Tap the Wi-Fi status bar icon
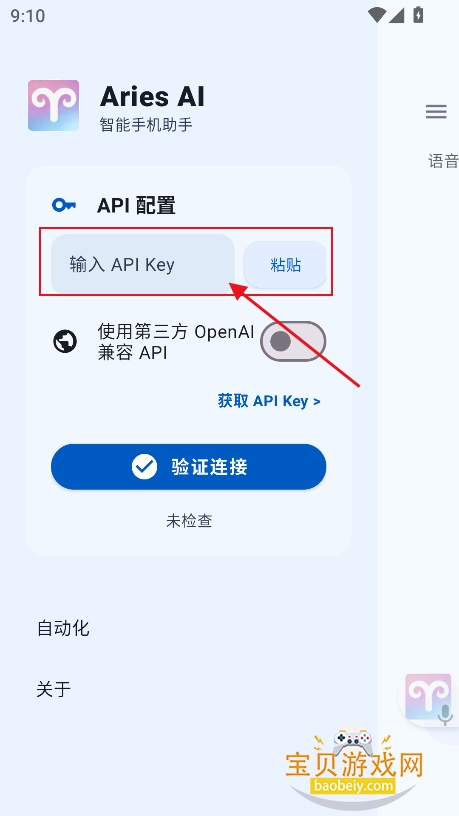459x816 pixels. 376,15
